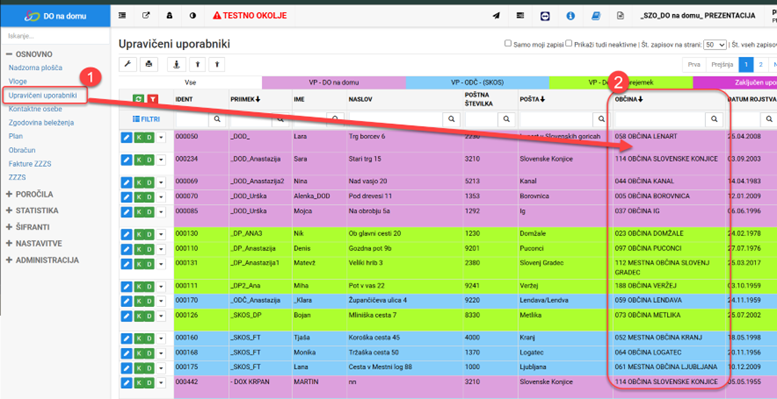Check Prikaži tudi neaktivne option
The width and height of the screenshot is (777, 399).
pyautogui.click(x=569, y=43)
